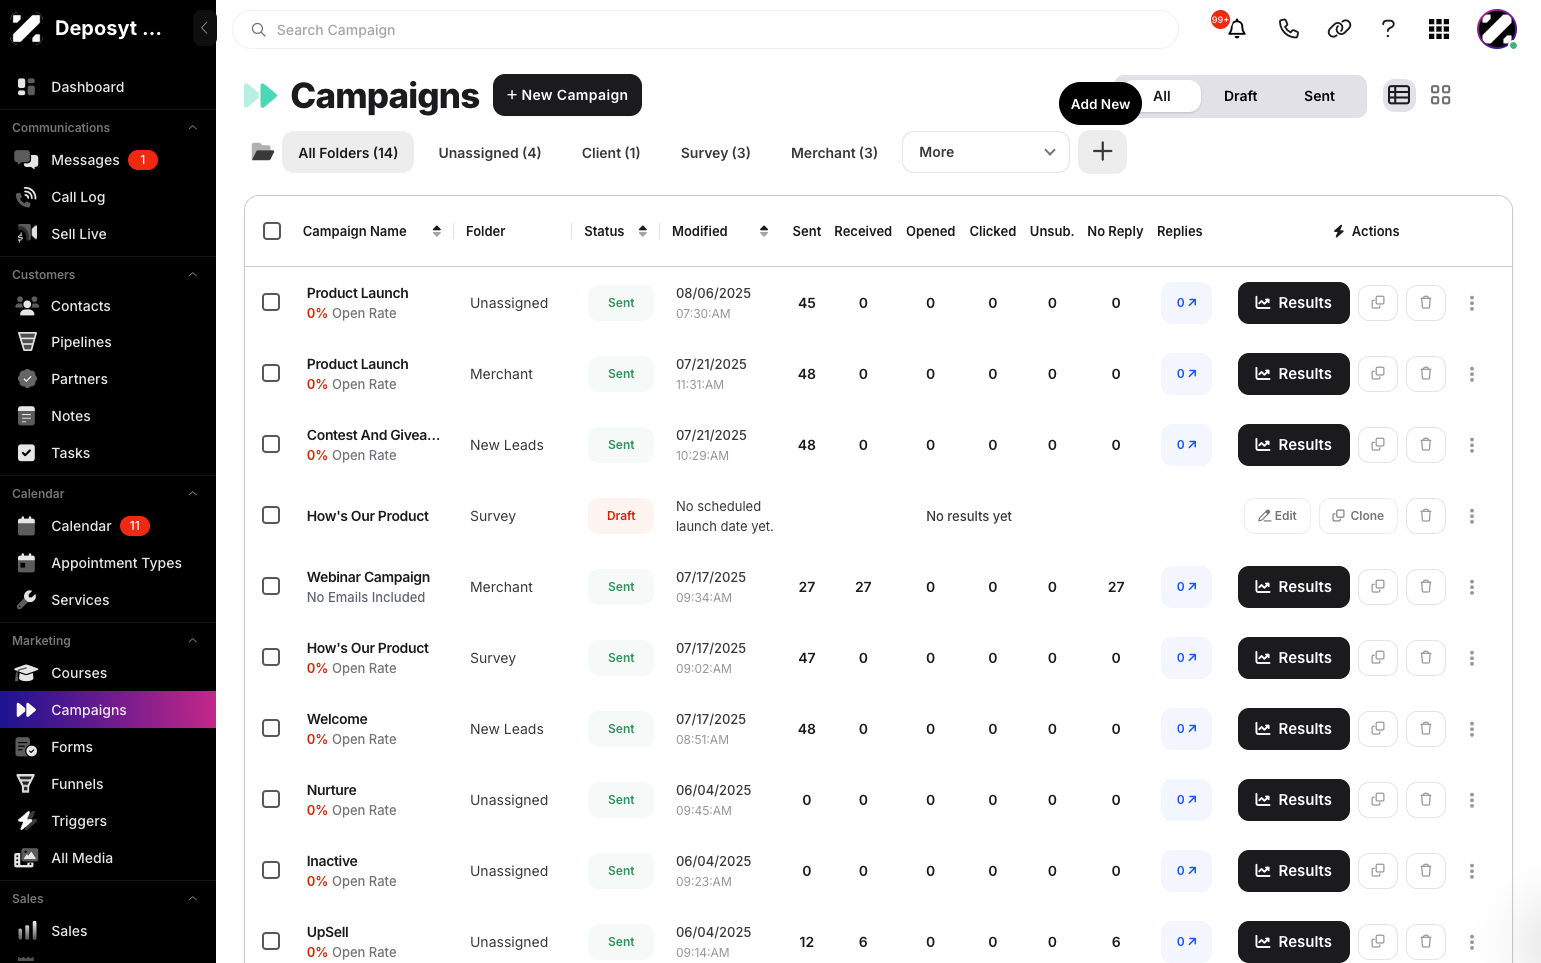The height and width of the screenshot is (963, 1541).
Task: Sort table by Modified date arrows
Action: (764, 231)
